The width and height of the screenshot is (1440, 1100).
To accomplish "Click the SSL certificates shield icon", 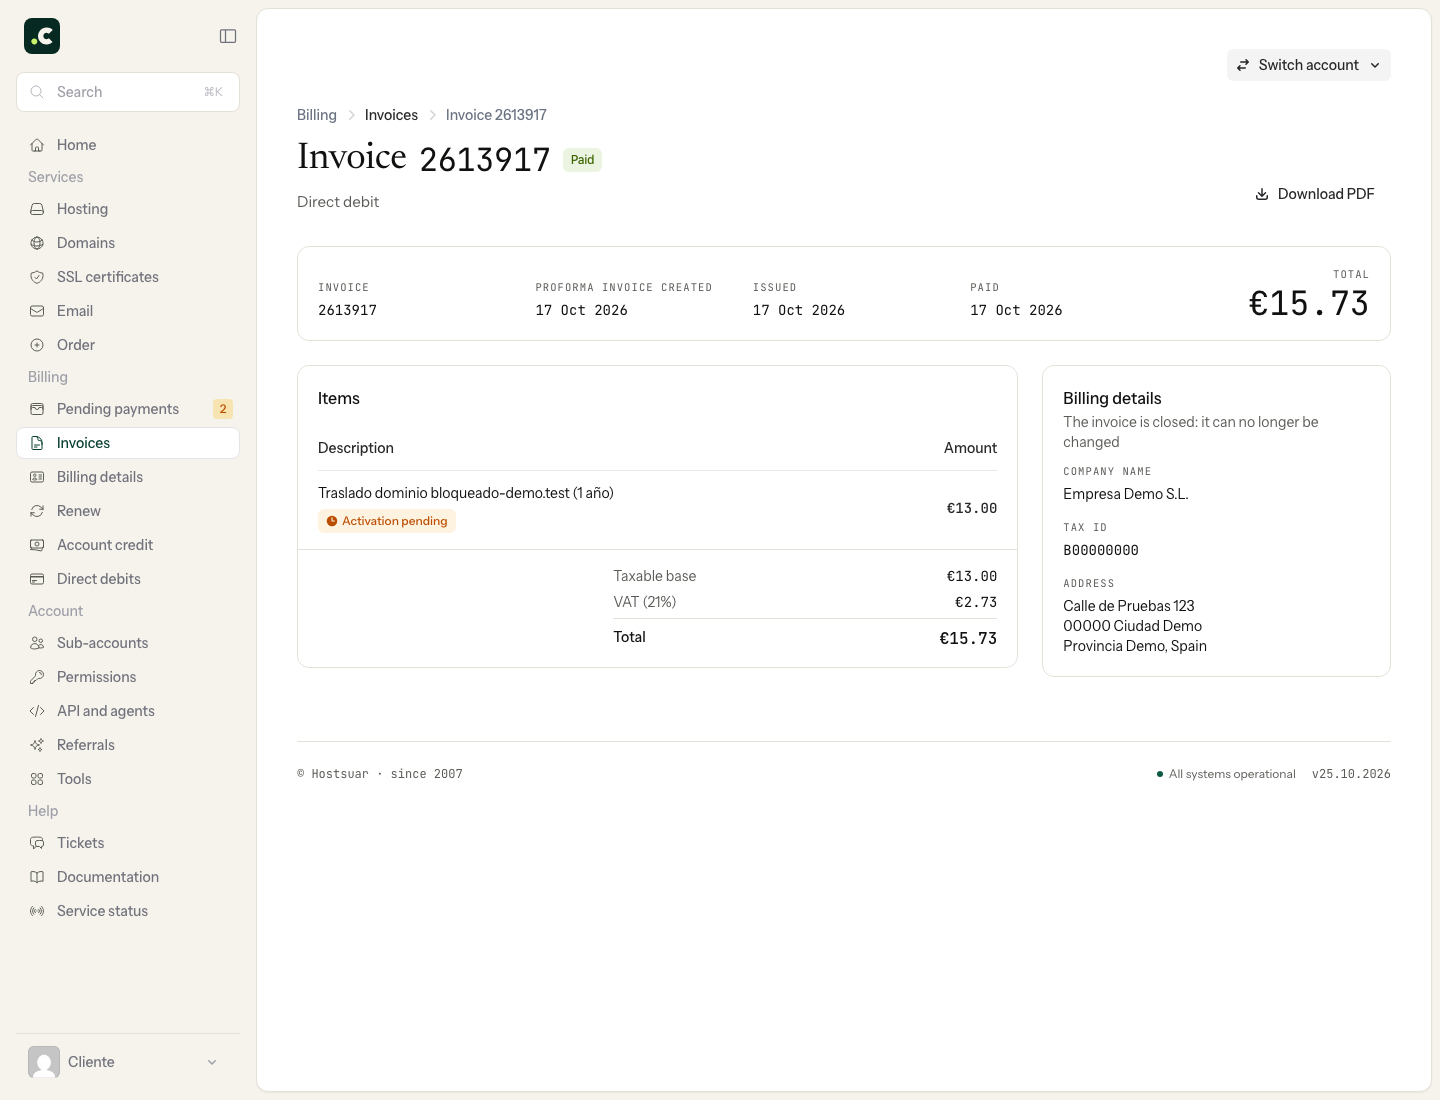I will coord(37,277).
